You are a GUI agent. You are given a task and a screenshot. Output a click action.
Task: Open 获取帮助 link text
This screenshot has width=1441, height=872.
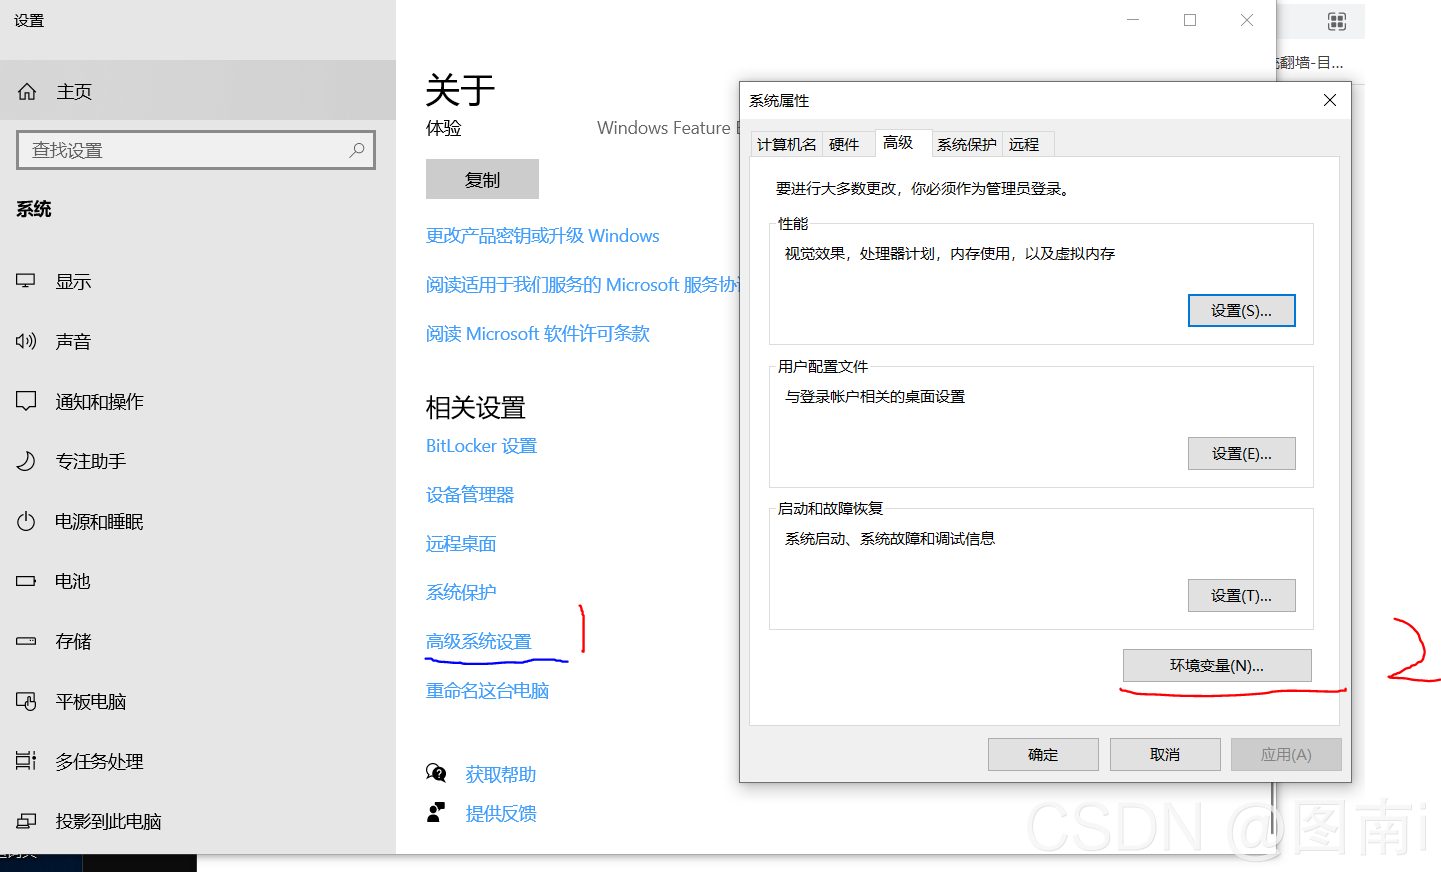click(501, 775)
